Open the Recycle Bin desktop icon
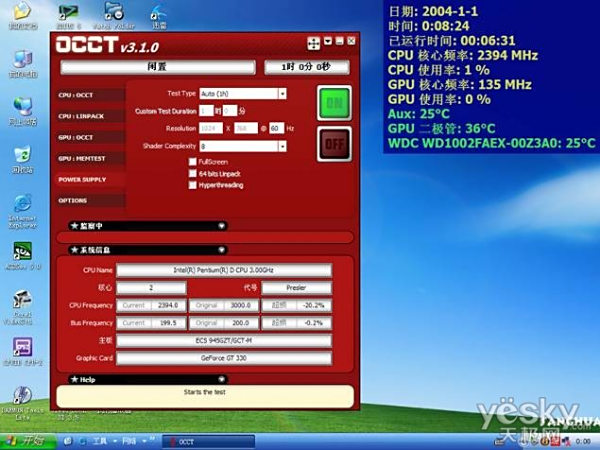Screen dimensions: 600x450 point(23,160)
